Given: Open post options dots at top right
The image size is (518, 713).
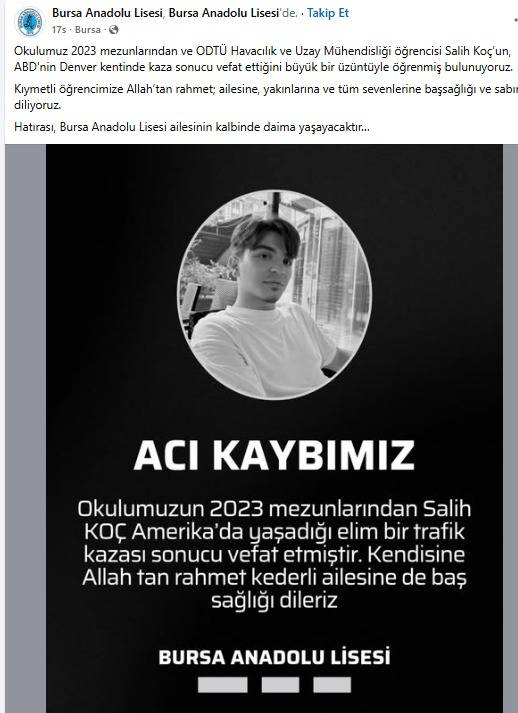Looking at the screenshot, I should (x=515, y=20).
